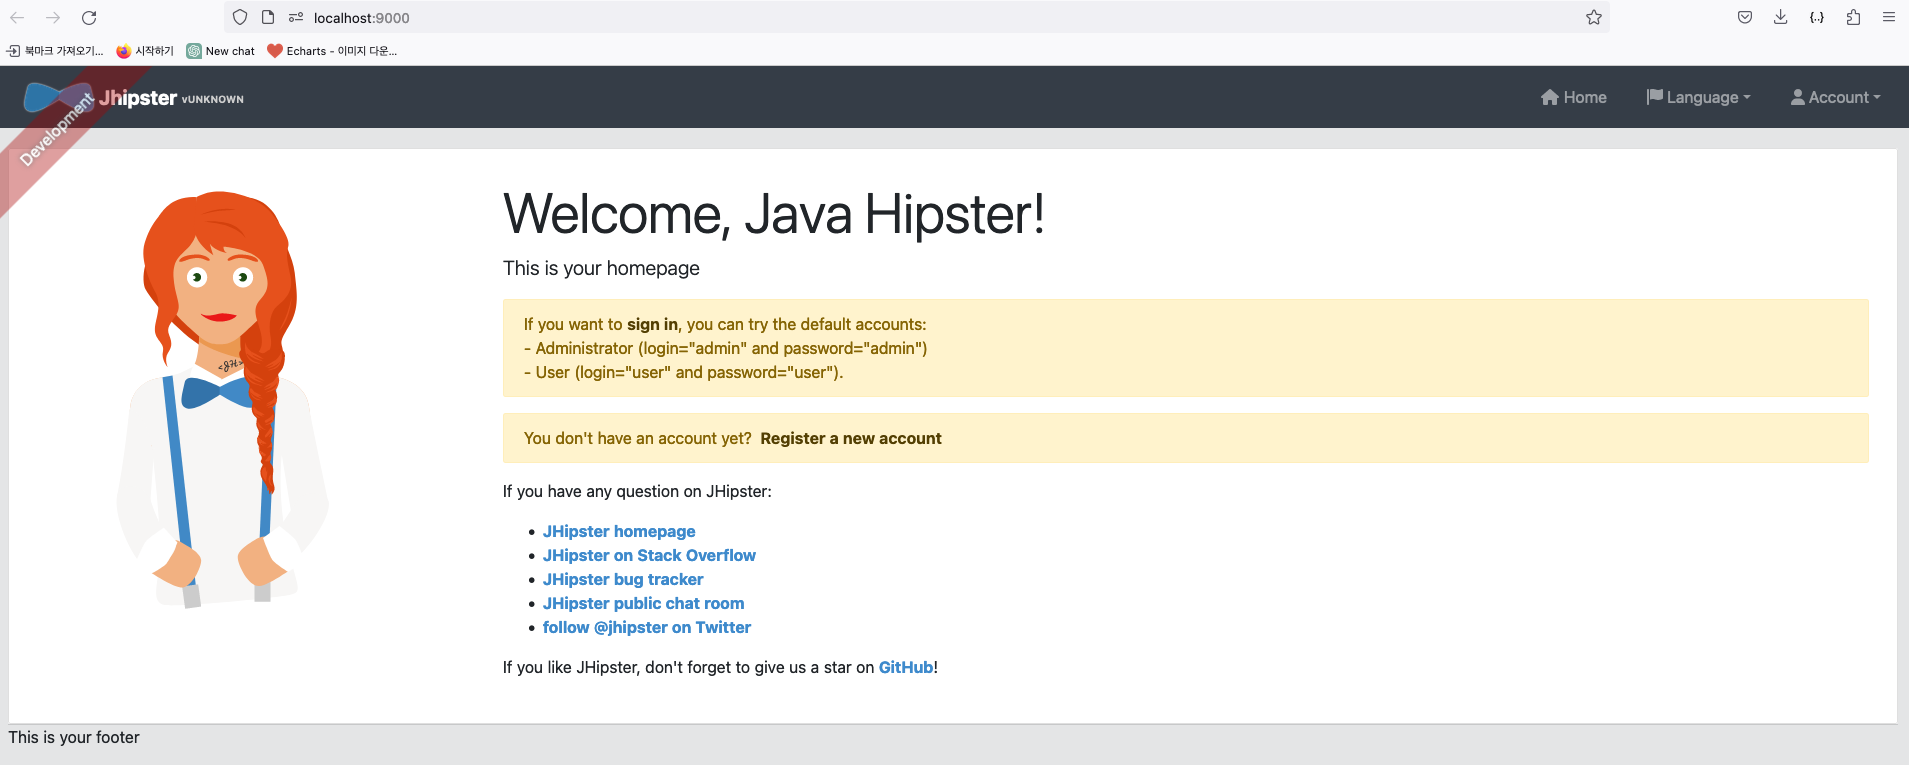Click the 'This is your footer' text
1909x765 pixels.
pyautogui.click(x=74, y=737)
